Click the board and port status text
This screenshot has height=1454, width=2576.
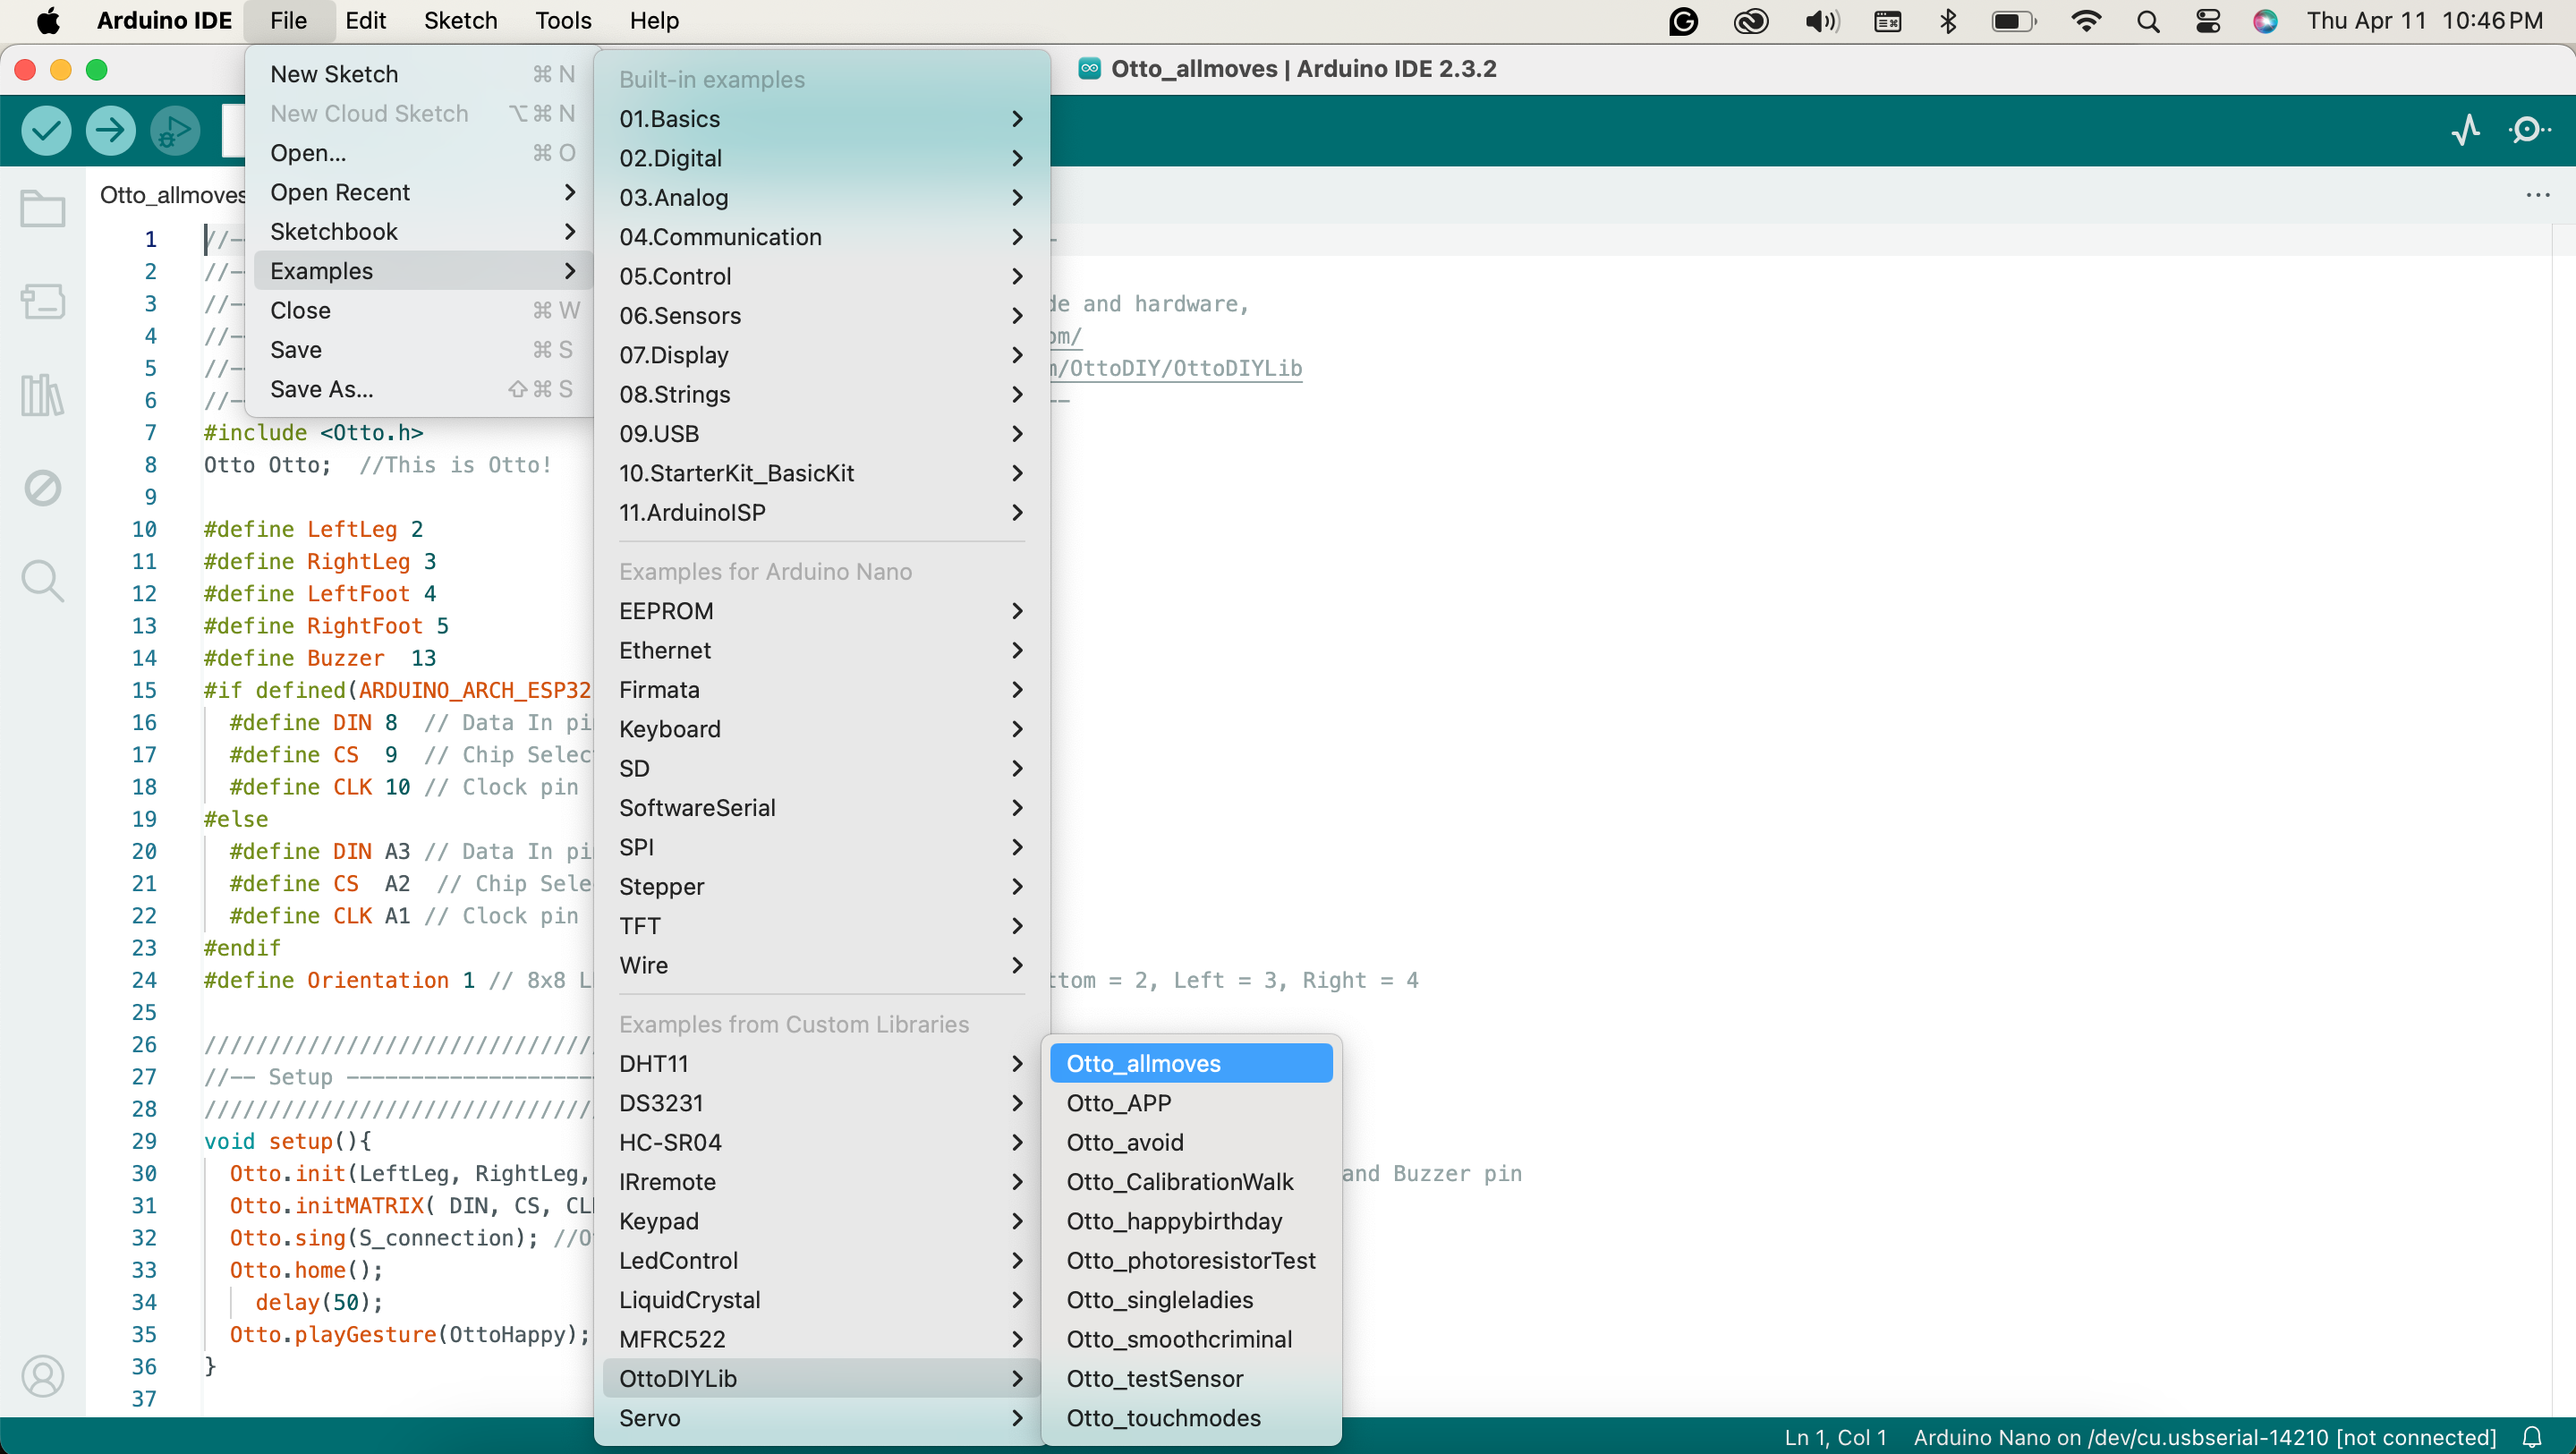[2204, 1437]
